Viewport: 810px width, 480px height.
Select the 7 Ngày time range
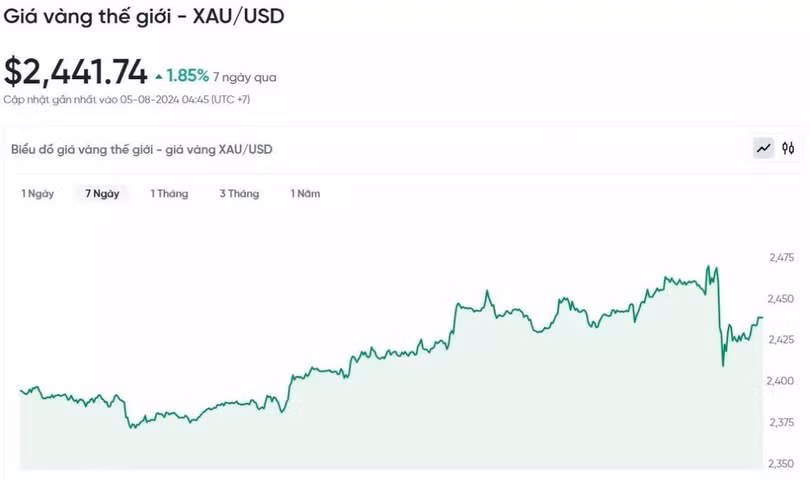click(102, 194)
